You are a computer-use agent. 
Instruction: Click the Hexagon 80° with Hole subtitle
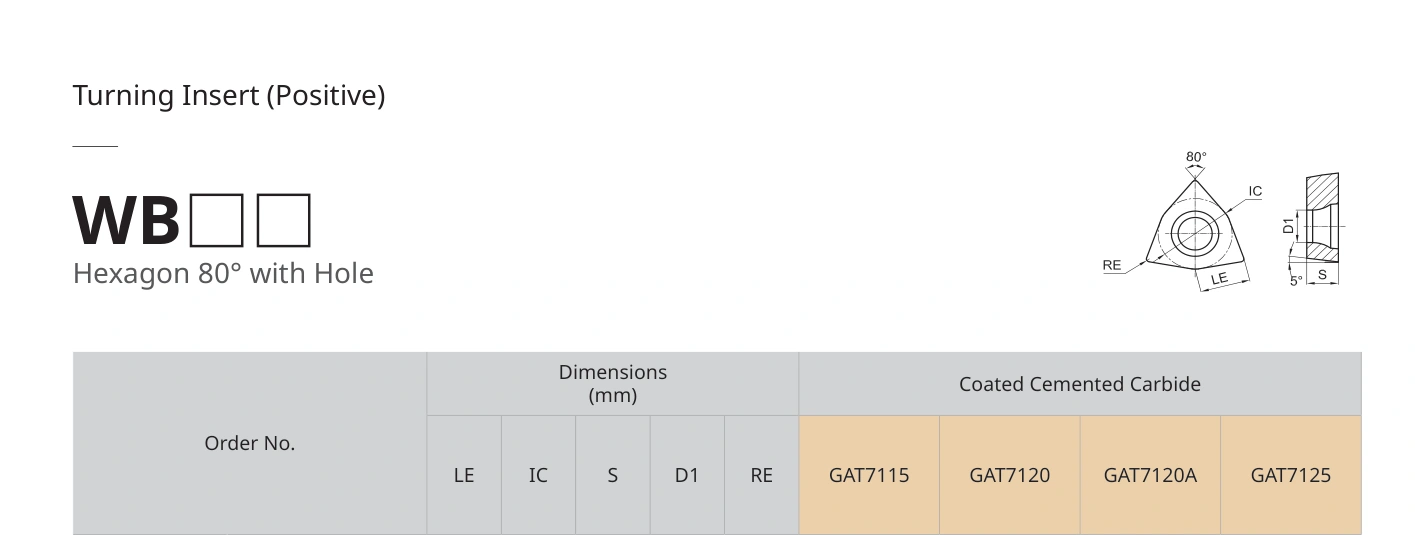223,273
